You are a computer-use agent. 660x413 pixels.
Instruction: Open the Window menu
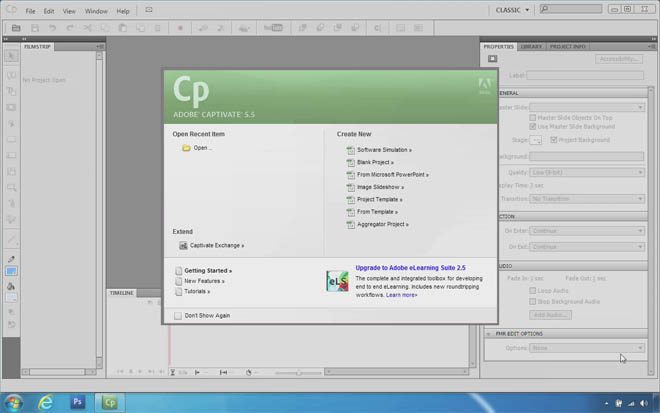pyautogui.click(x=96, y=11)
